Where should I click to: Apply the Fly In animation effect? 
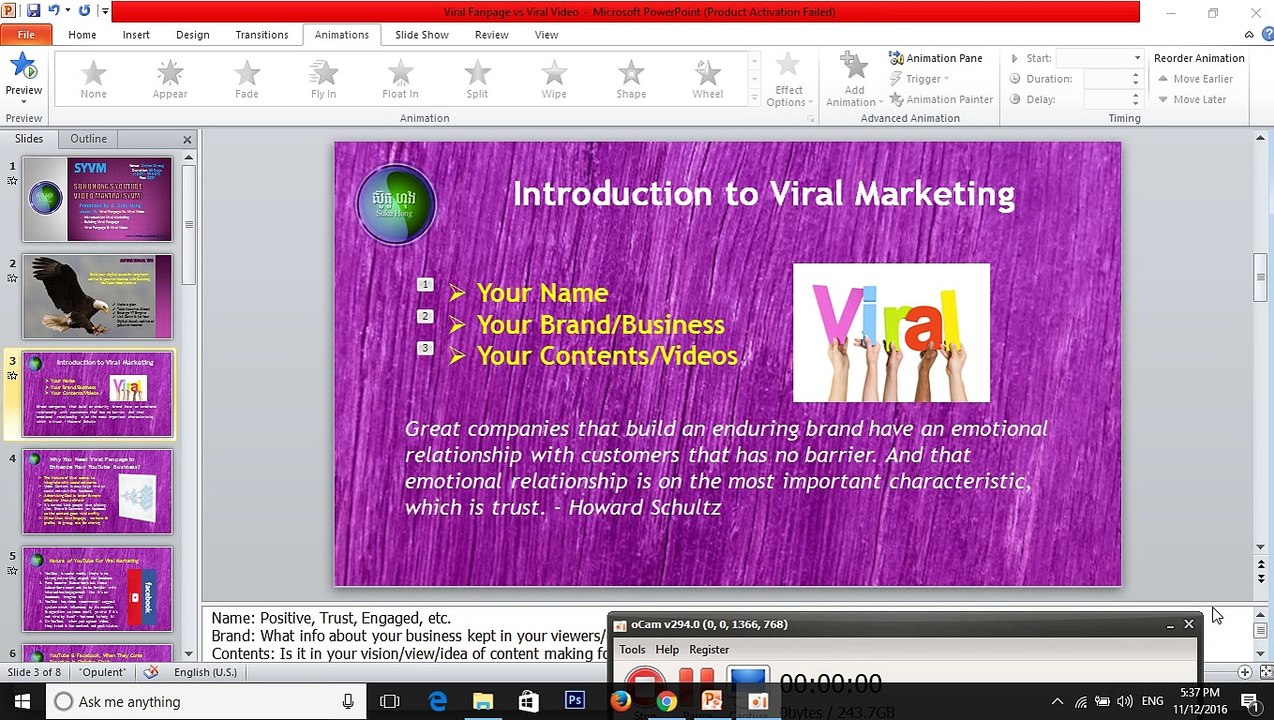click(323, 79)
